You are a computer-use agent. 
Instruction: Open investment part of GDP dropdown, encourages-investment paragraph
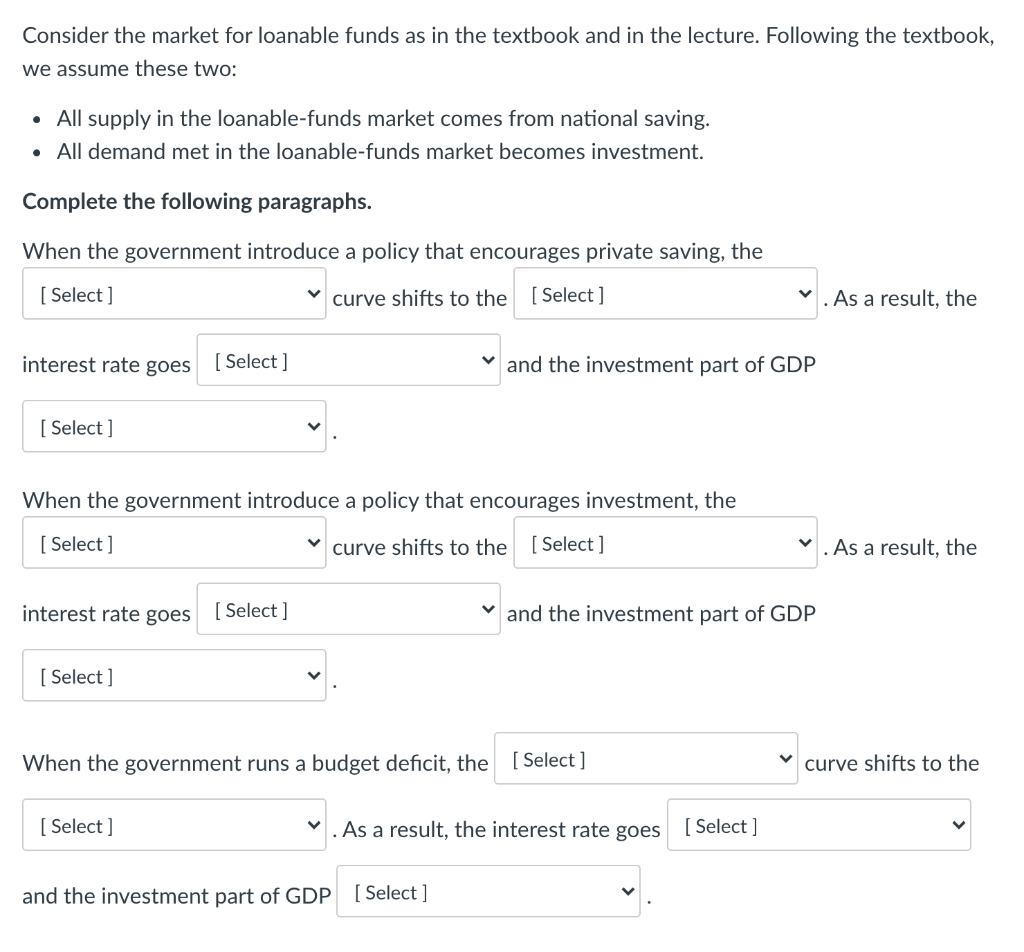click(x=174, y=677)
